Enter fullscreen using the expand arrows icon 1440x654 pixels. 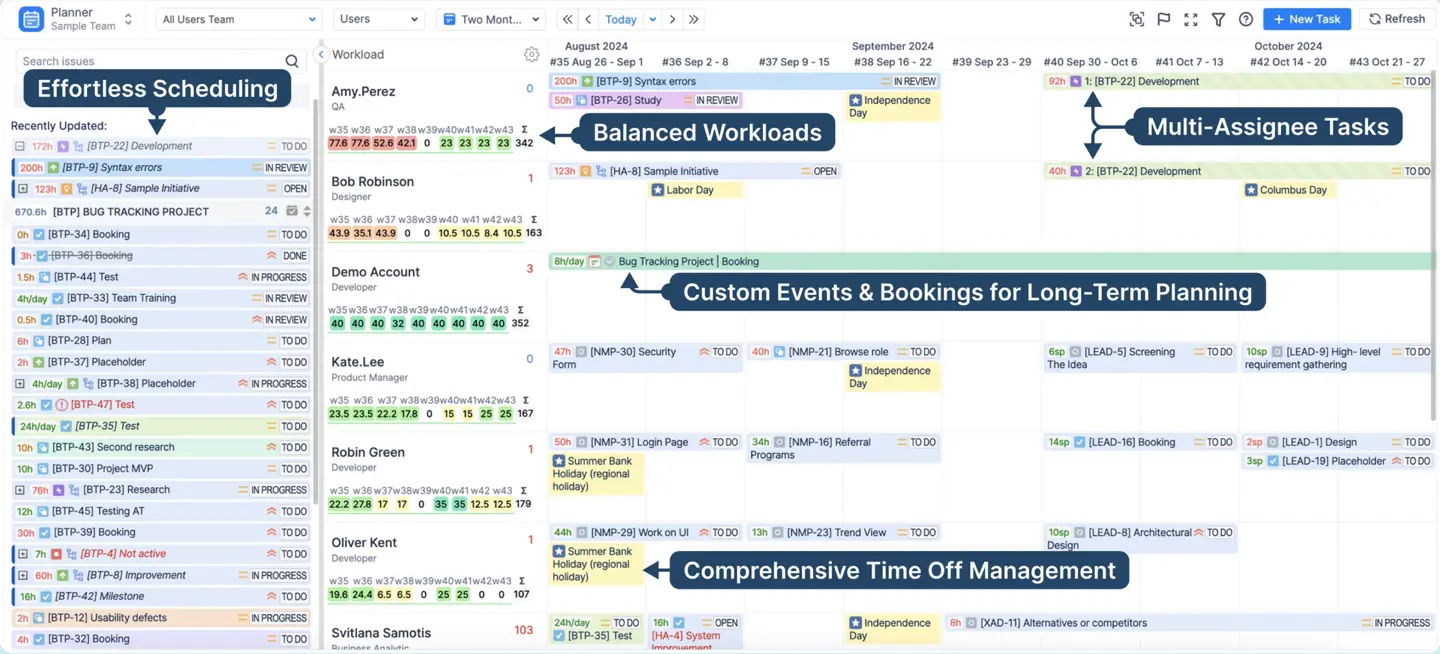tap(1191, 19)
